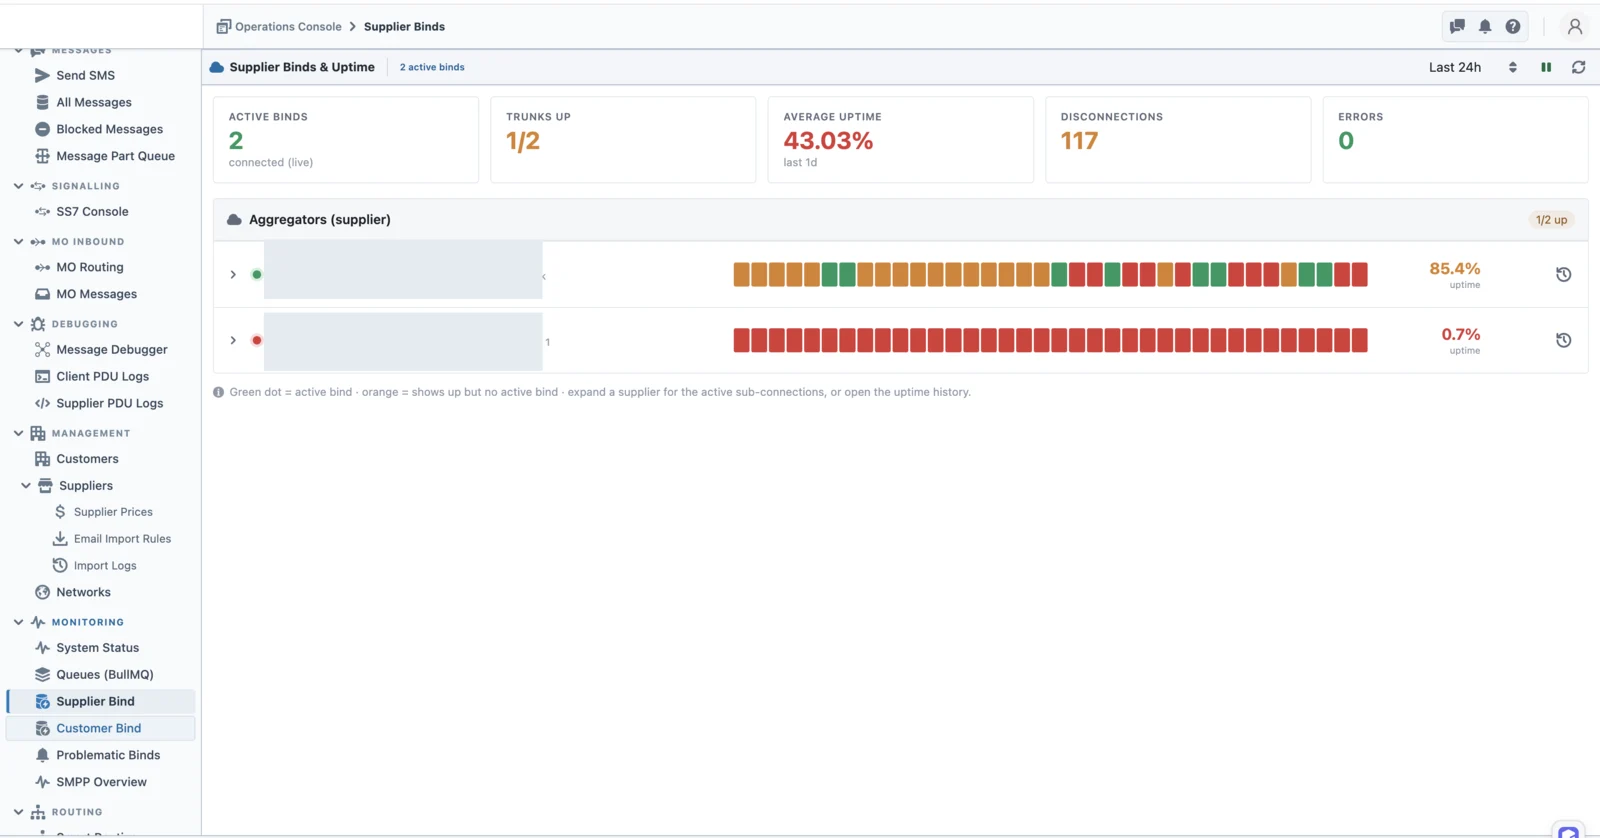
Task: Open Send SMS in the sidebar
Action: pos(85,75)
